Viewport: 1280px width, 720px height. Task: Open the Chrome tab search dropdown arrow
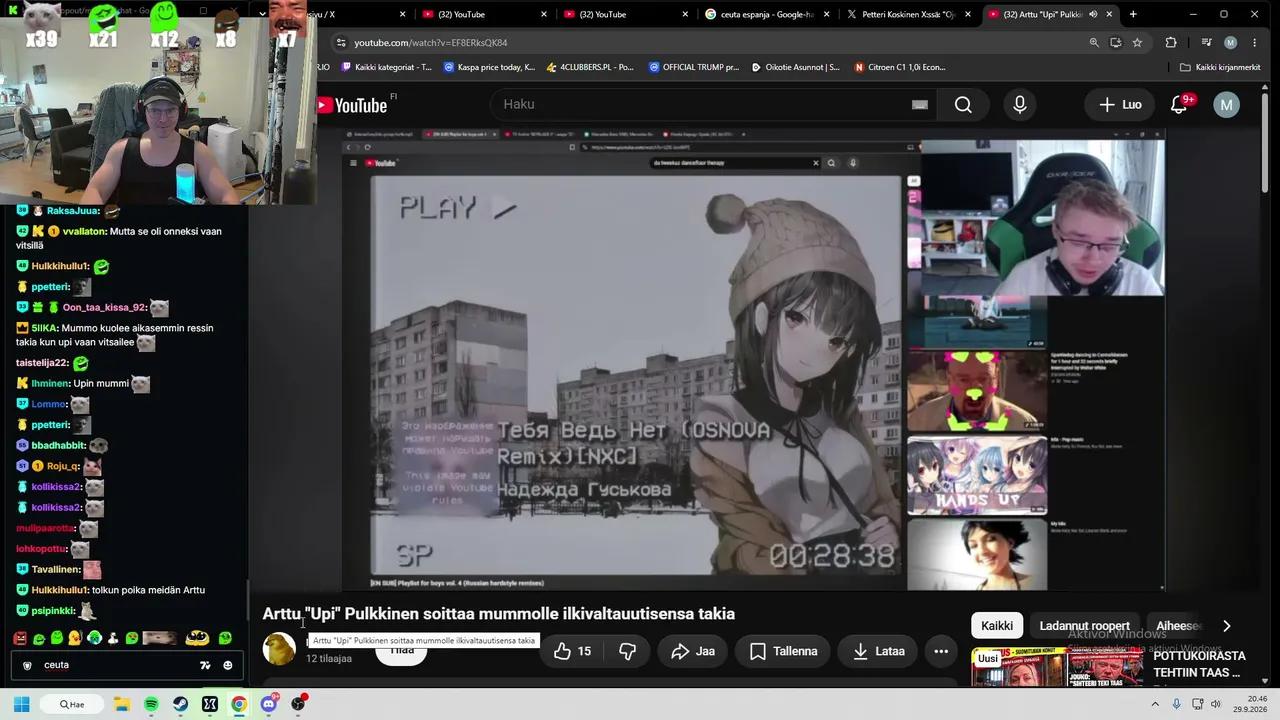[x=263, y=14]
